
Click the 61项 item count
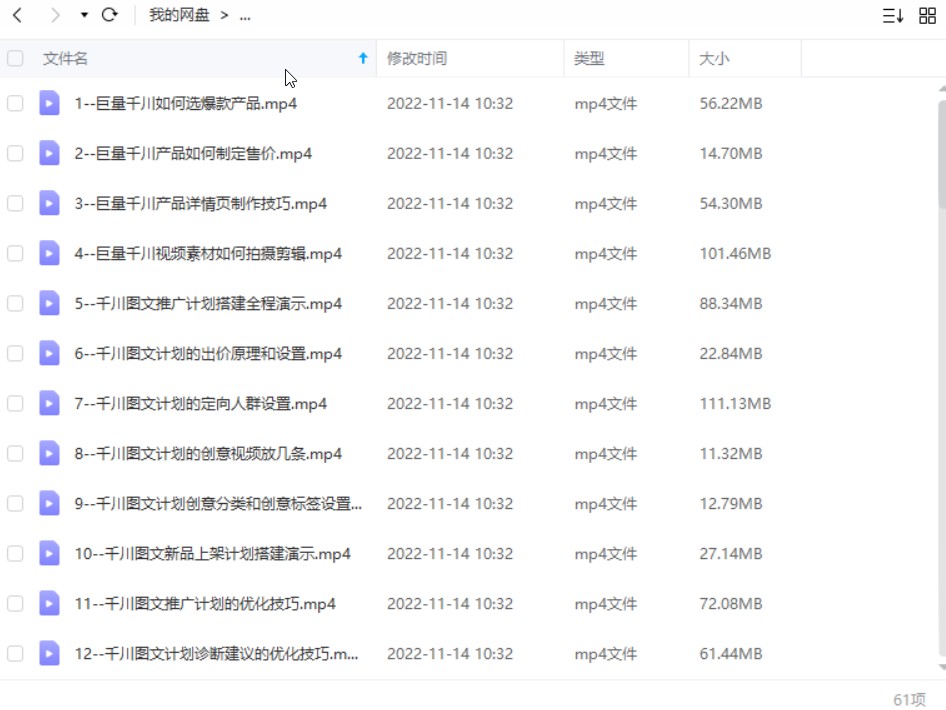(909, 700)
